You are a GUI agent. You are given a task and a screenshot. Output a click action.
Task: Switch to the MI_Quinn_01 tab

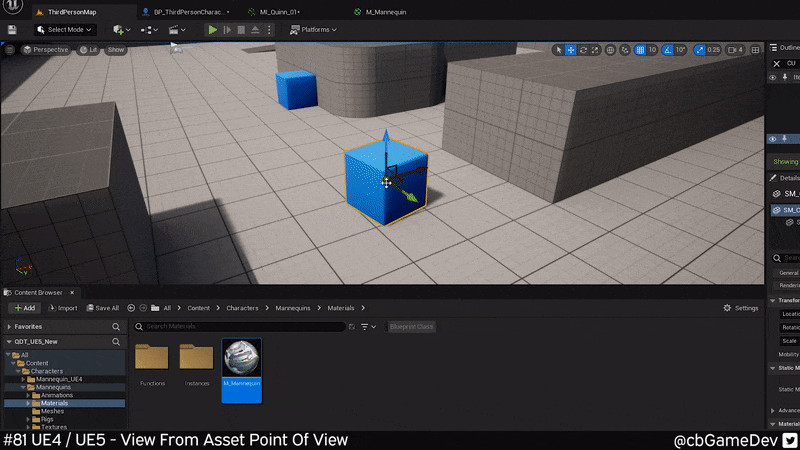pos(280,12)
